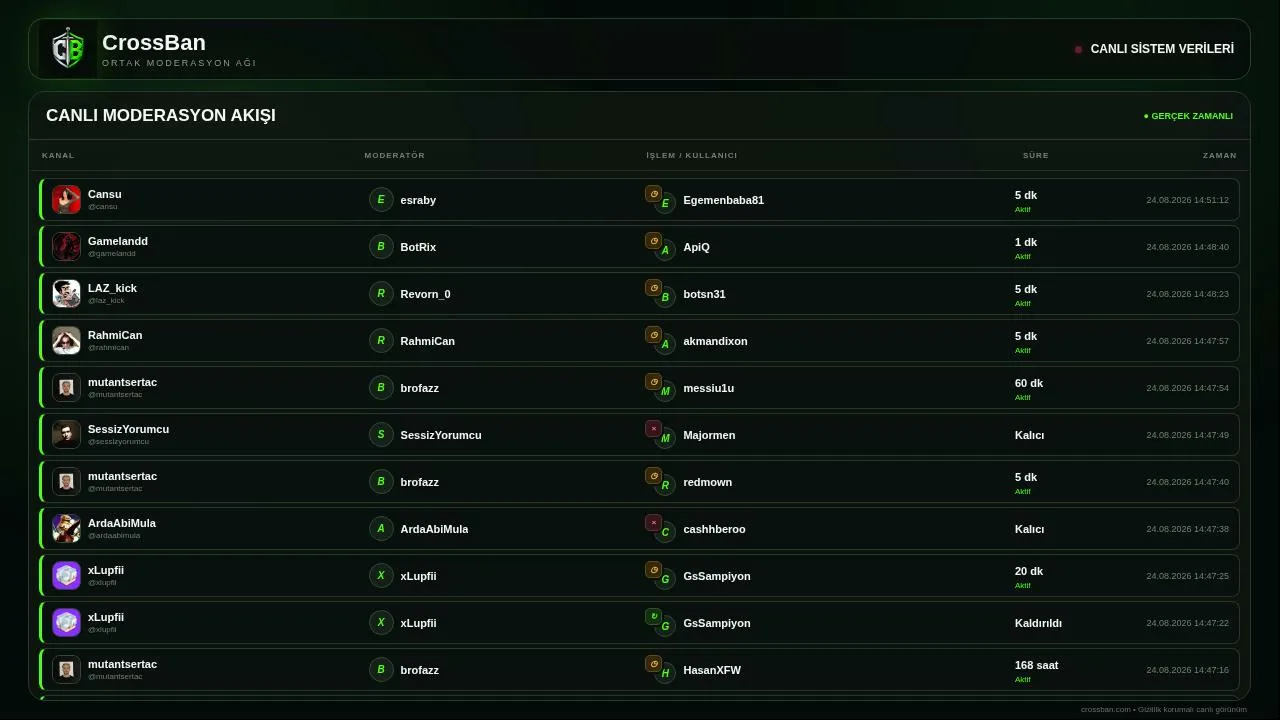Open user link cashhberoo
The width and height of the screenshot is (1280, 720).
(714, 529)
